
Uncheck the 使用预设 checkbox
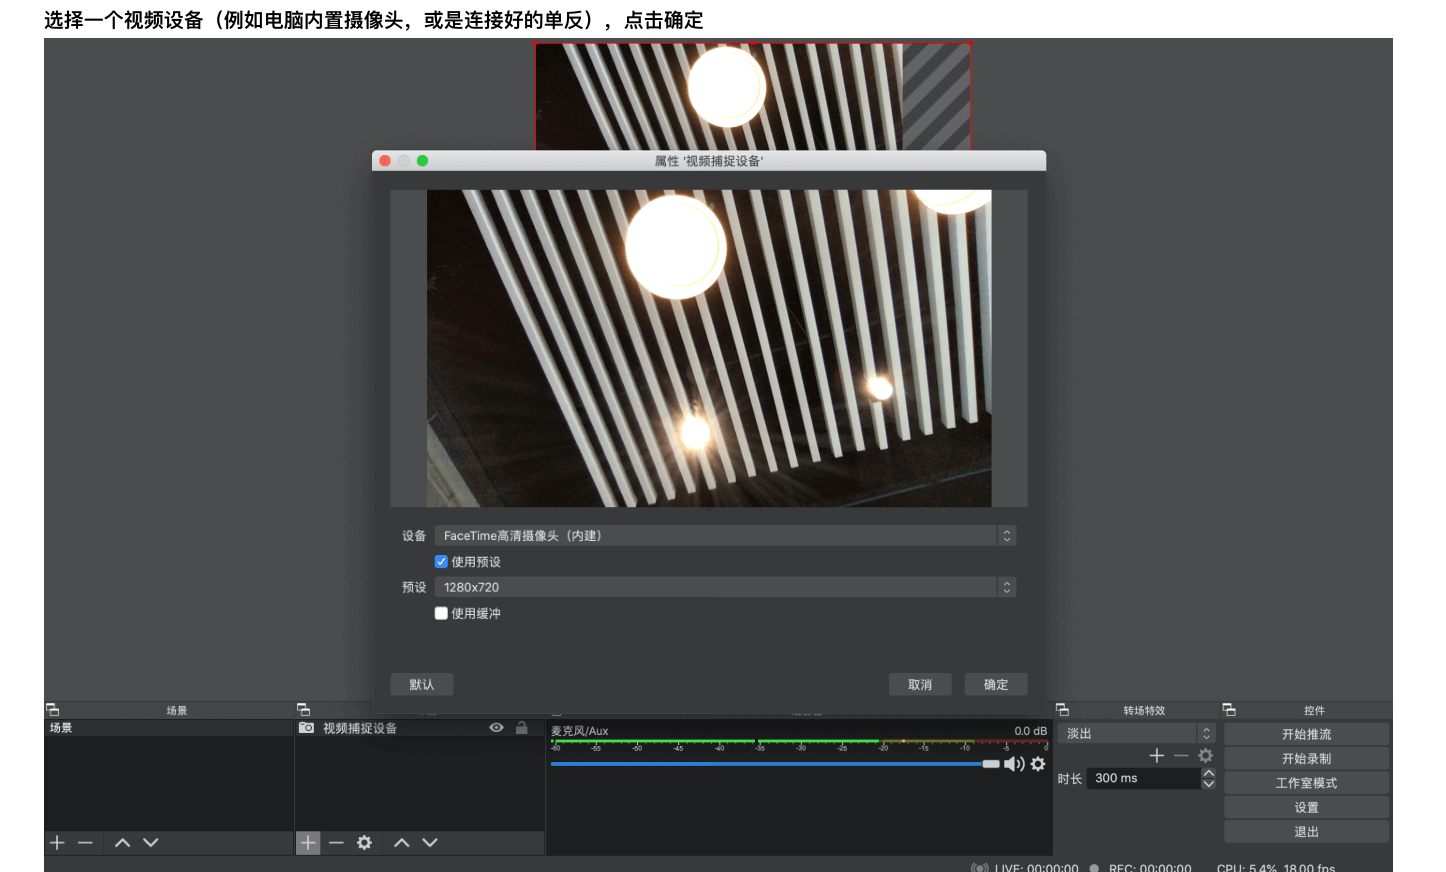coord(441,562)
